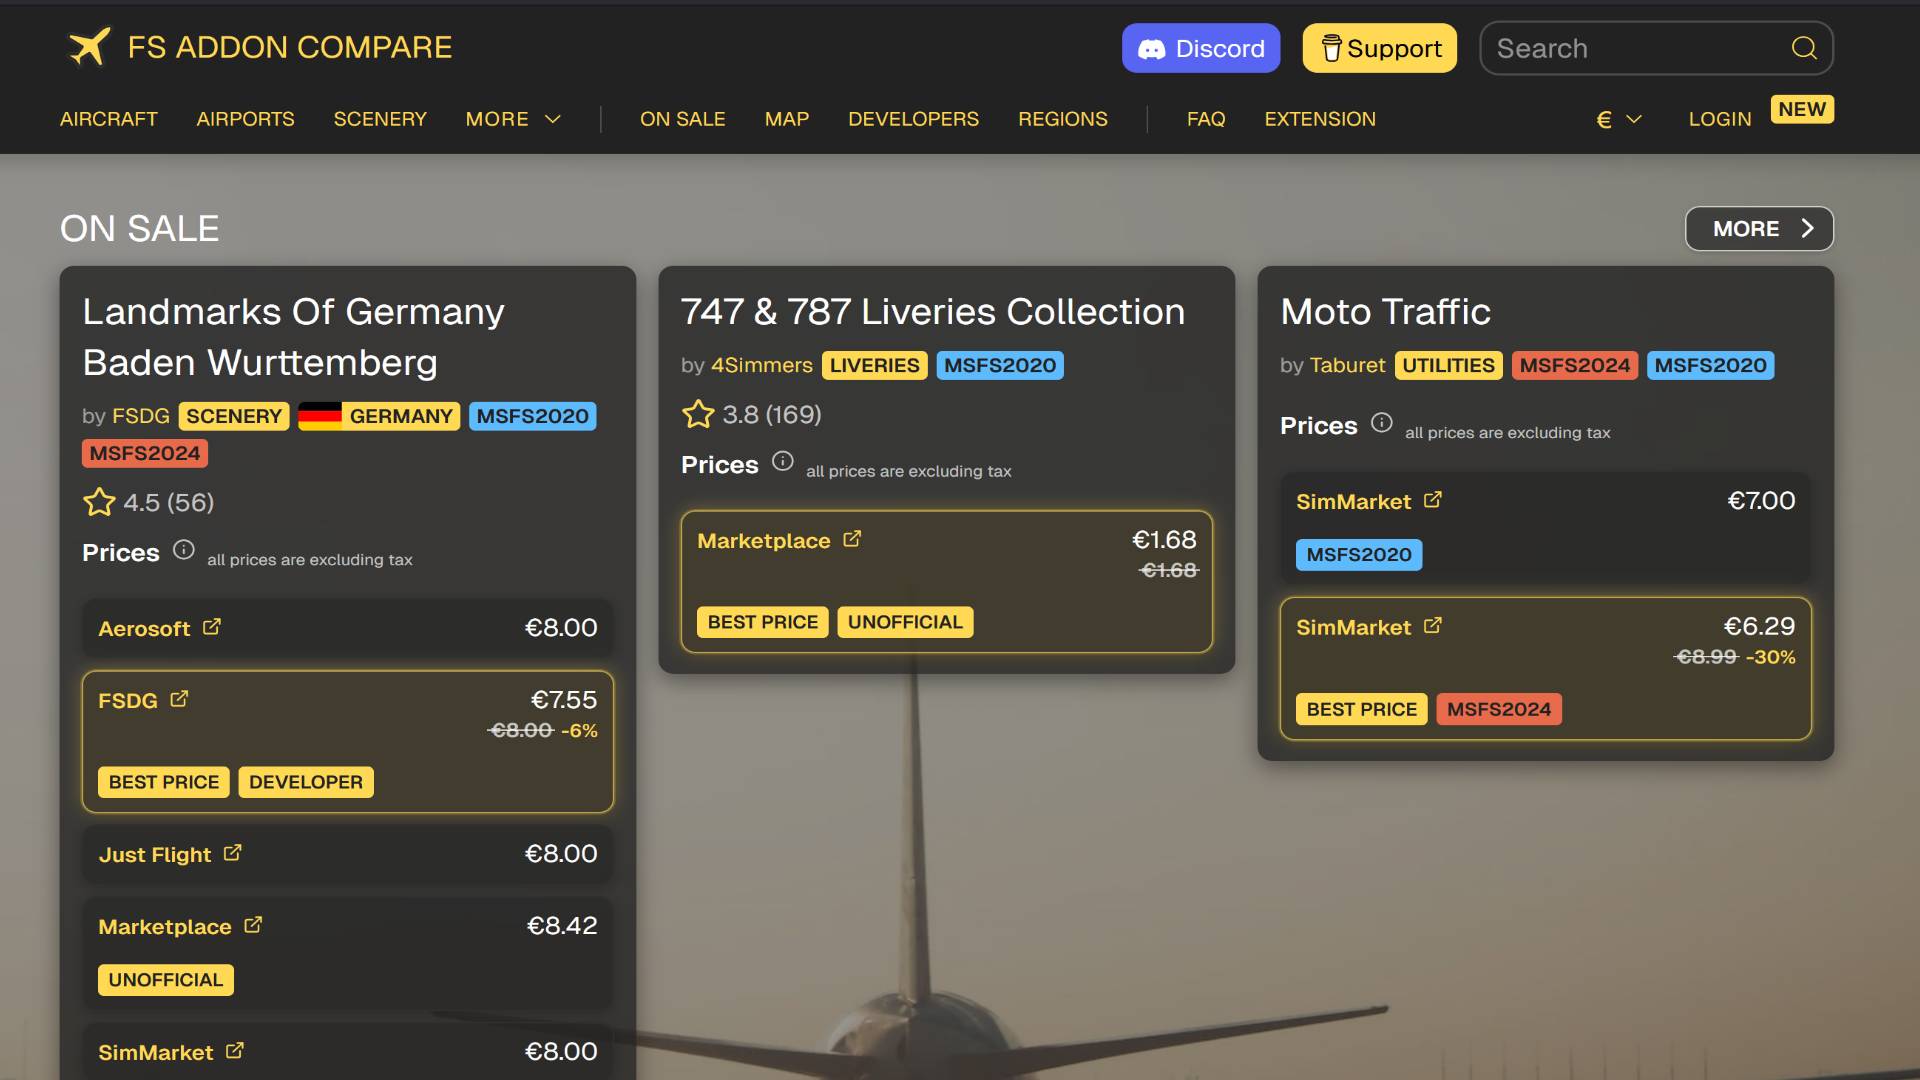
Task: Click info icon next to Moto Traffic Prices
Action: 1381,423
